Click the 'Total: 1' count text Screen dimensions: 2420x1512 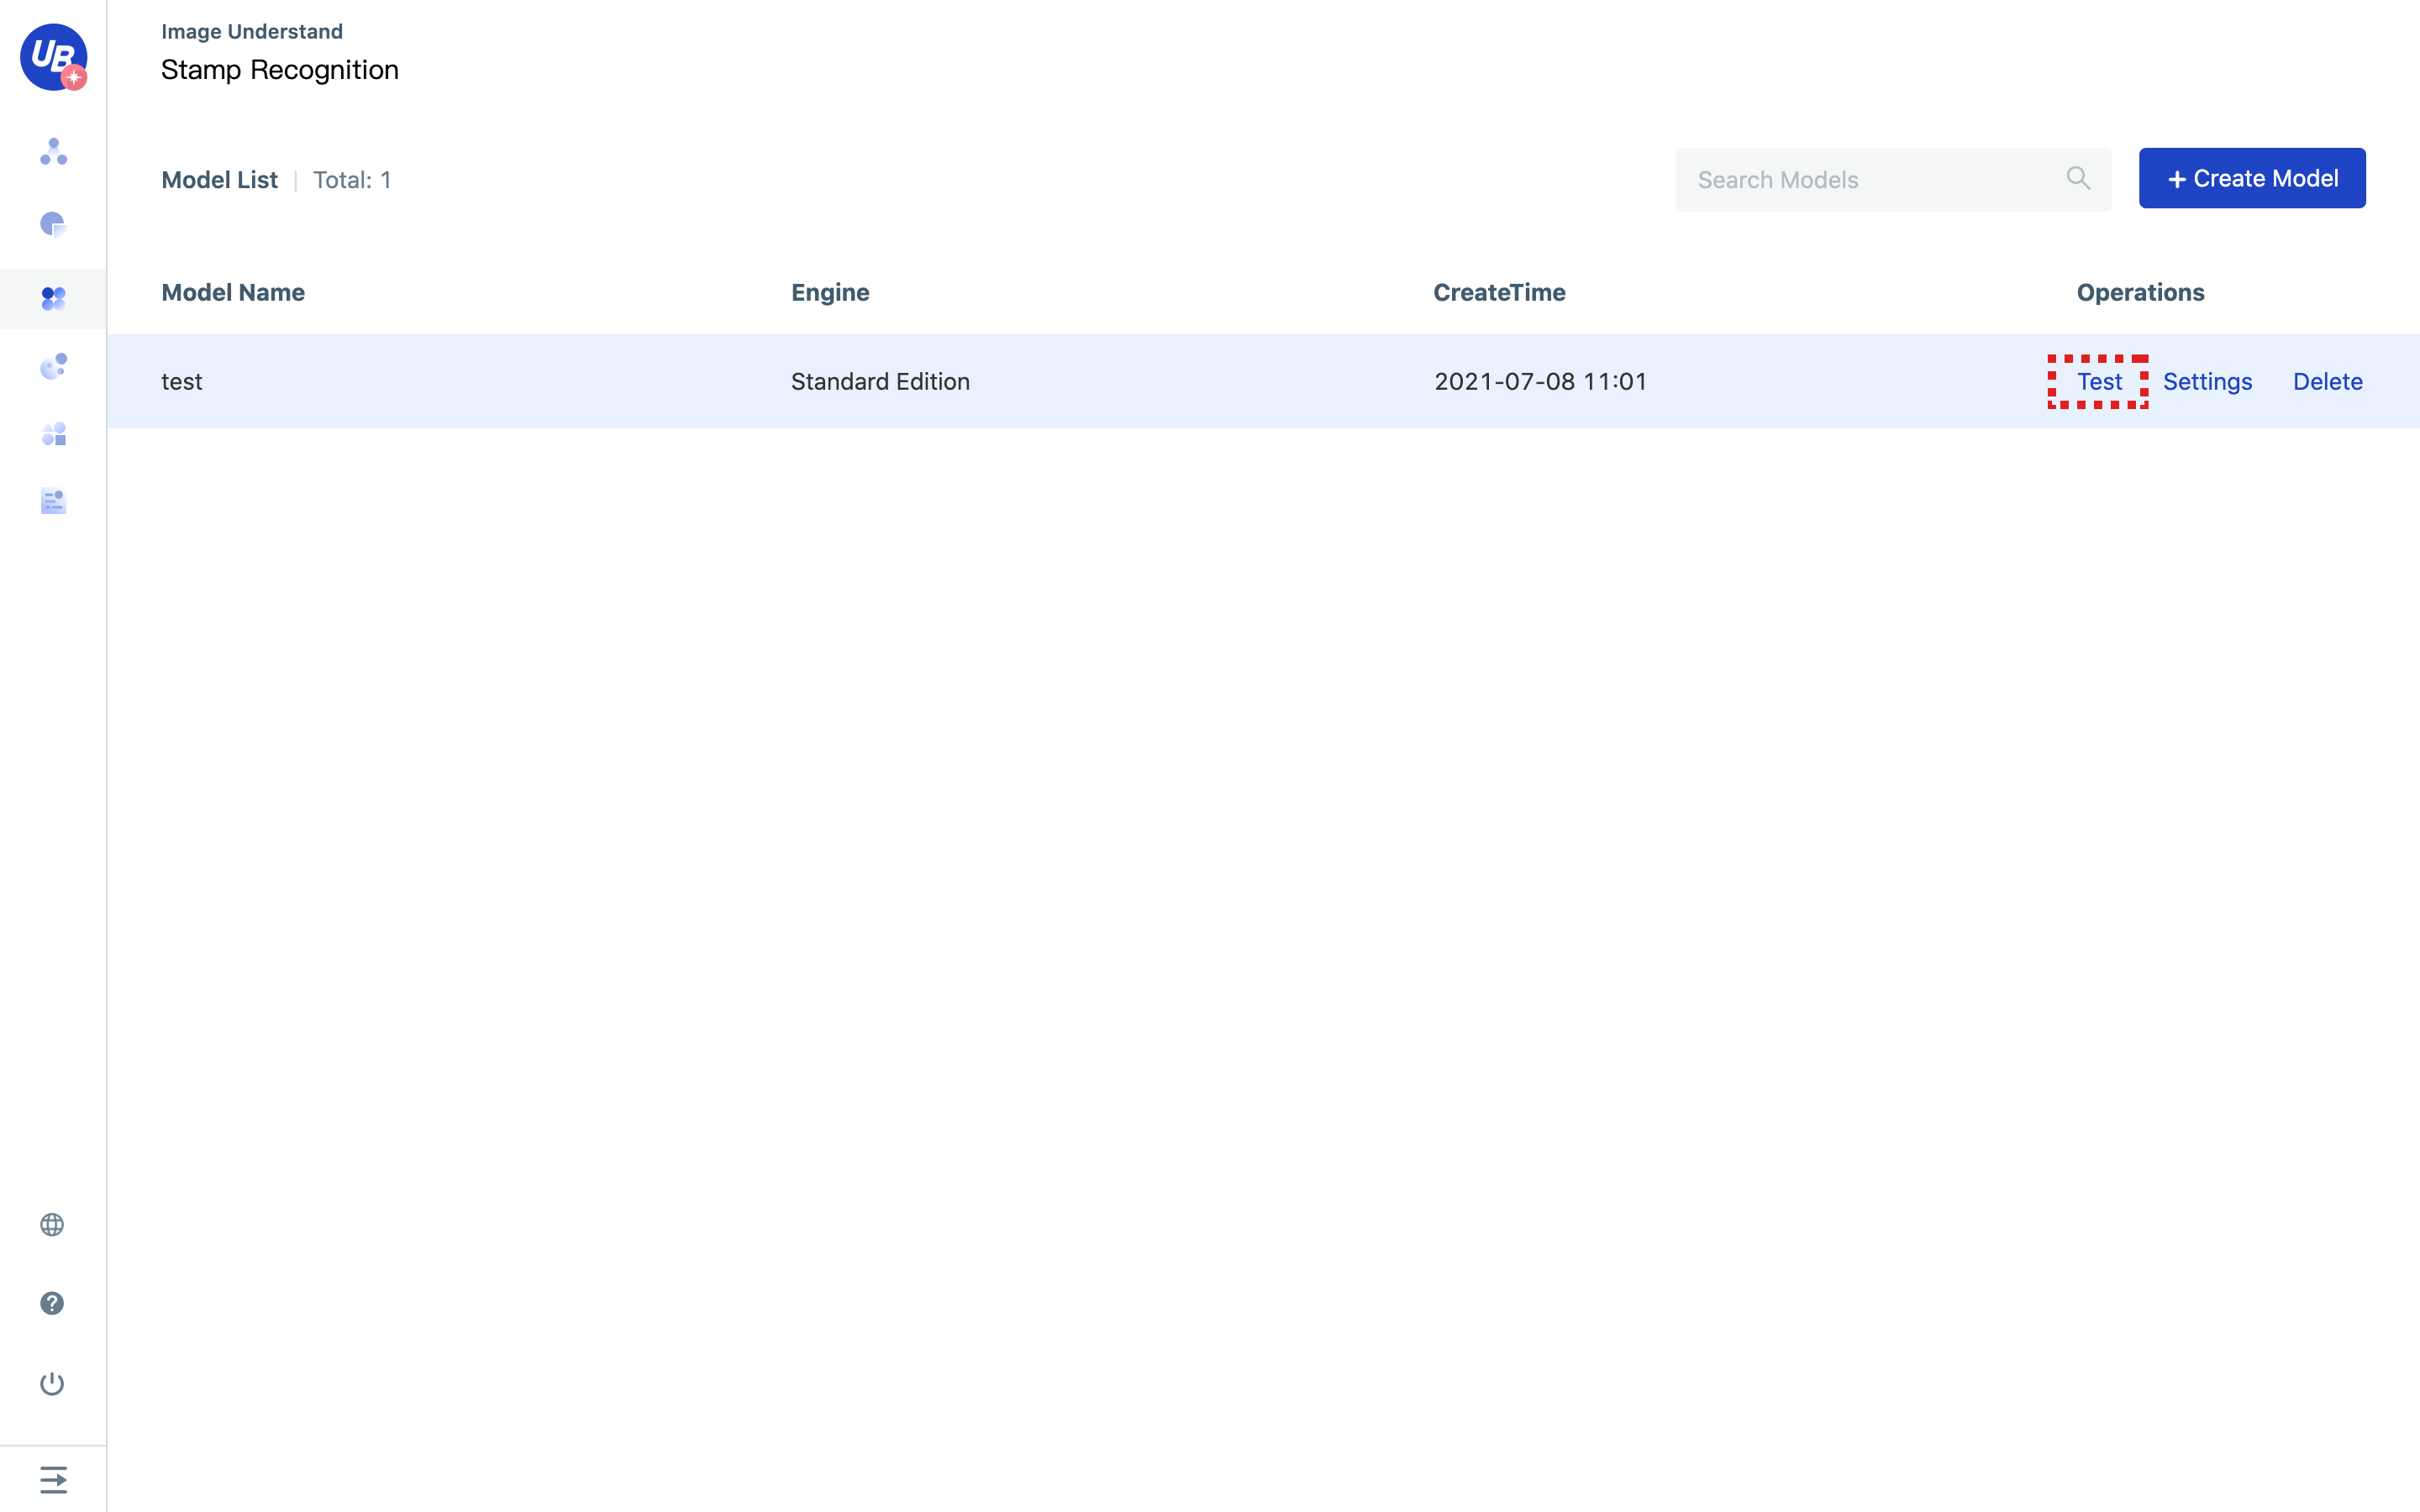point(352,180)
